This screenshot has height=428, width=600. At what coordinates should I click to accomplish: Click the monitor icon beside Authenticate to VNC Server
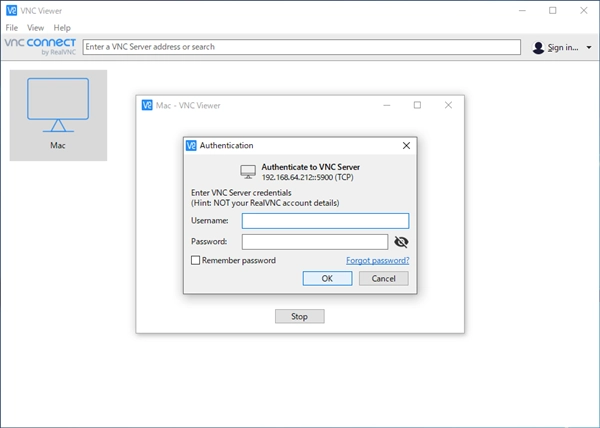coord(248,172)
